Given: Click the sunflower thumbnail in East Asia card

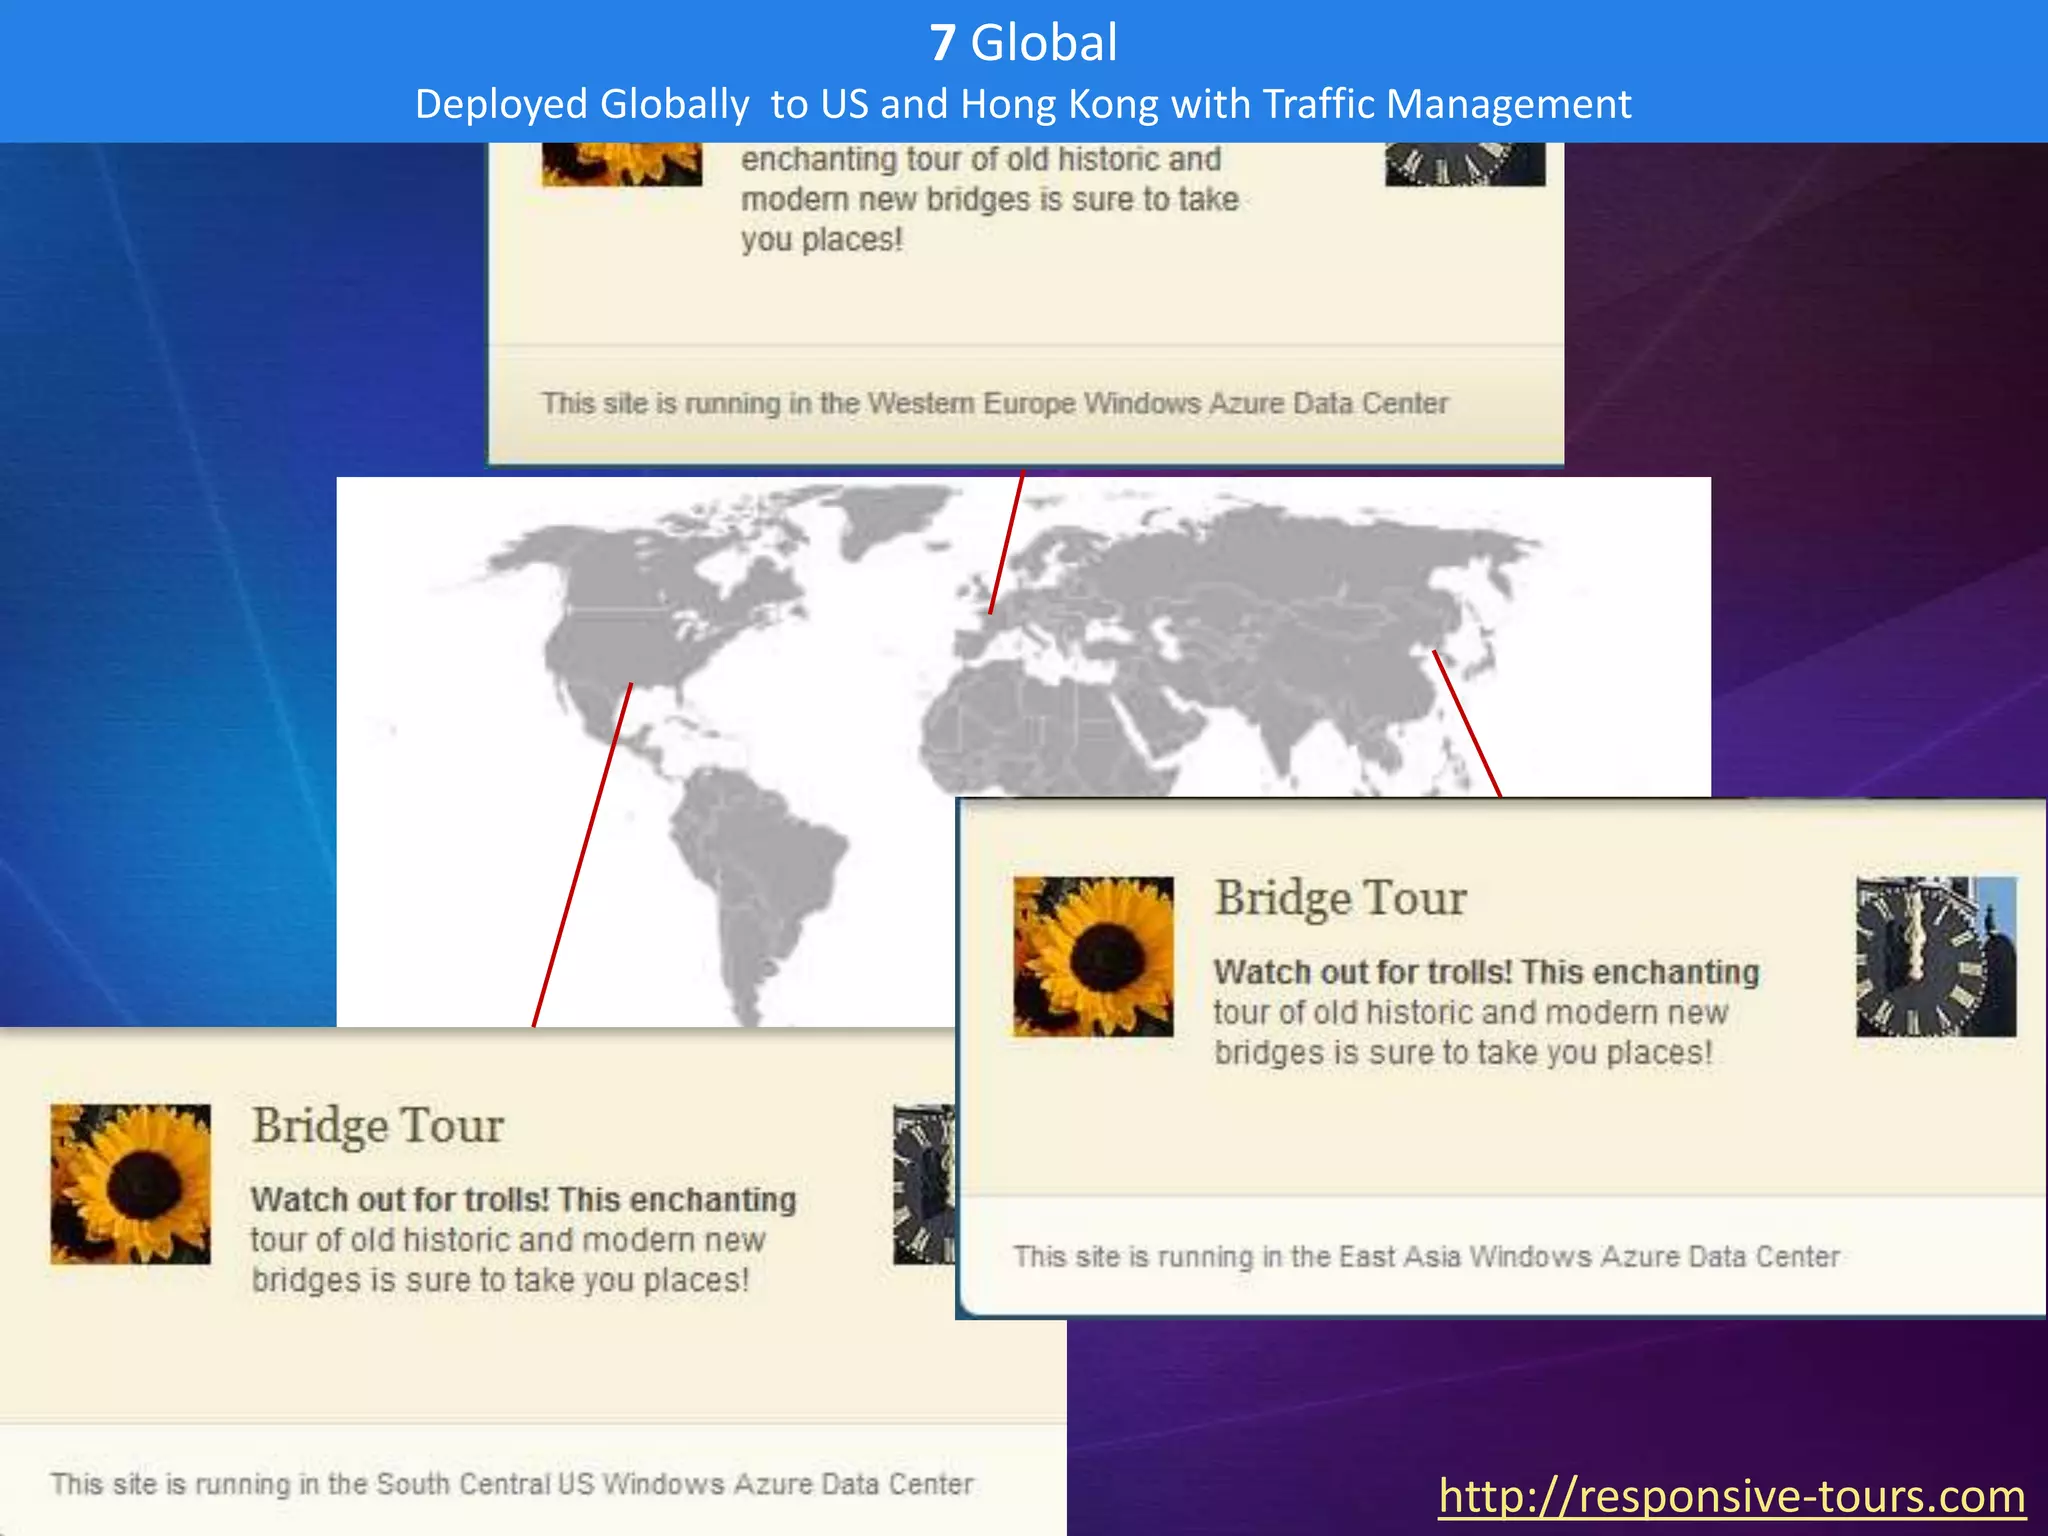Looking at the screenshot, I should (x=1093, y=957).
